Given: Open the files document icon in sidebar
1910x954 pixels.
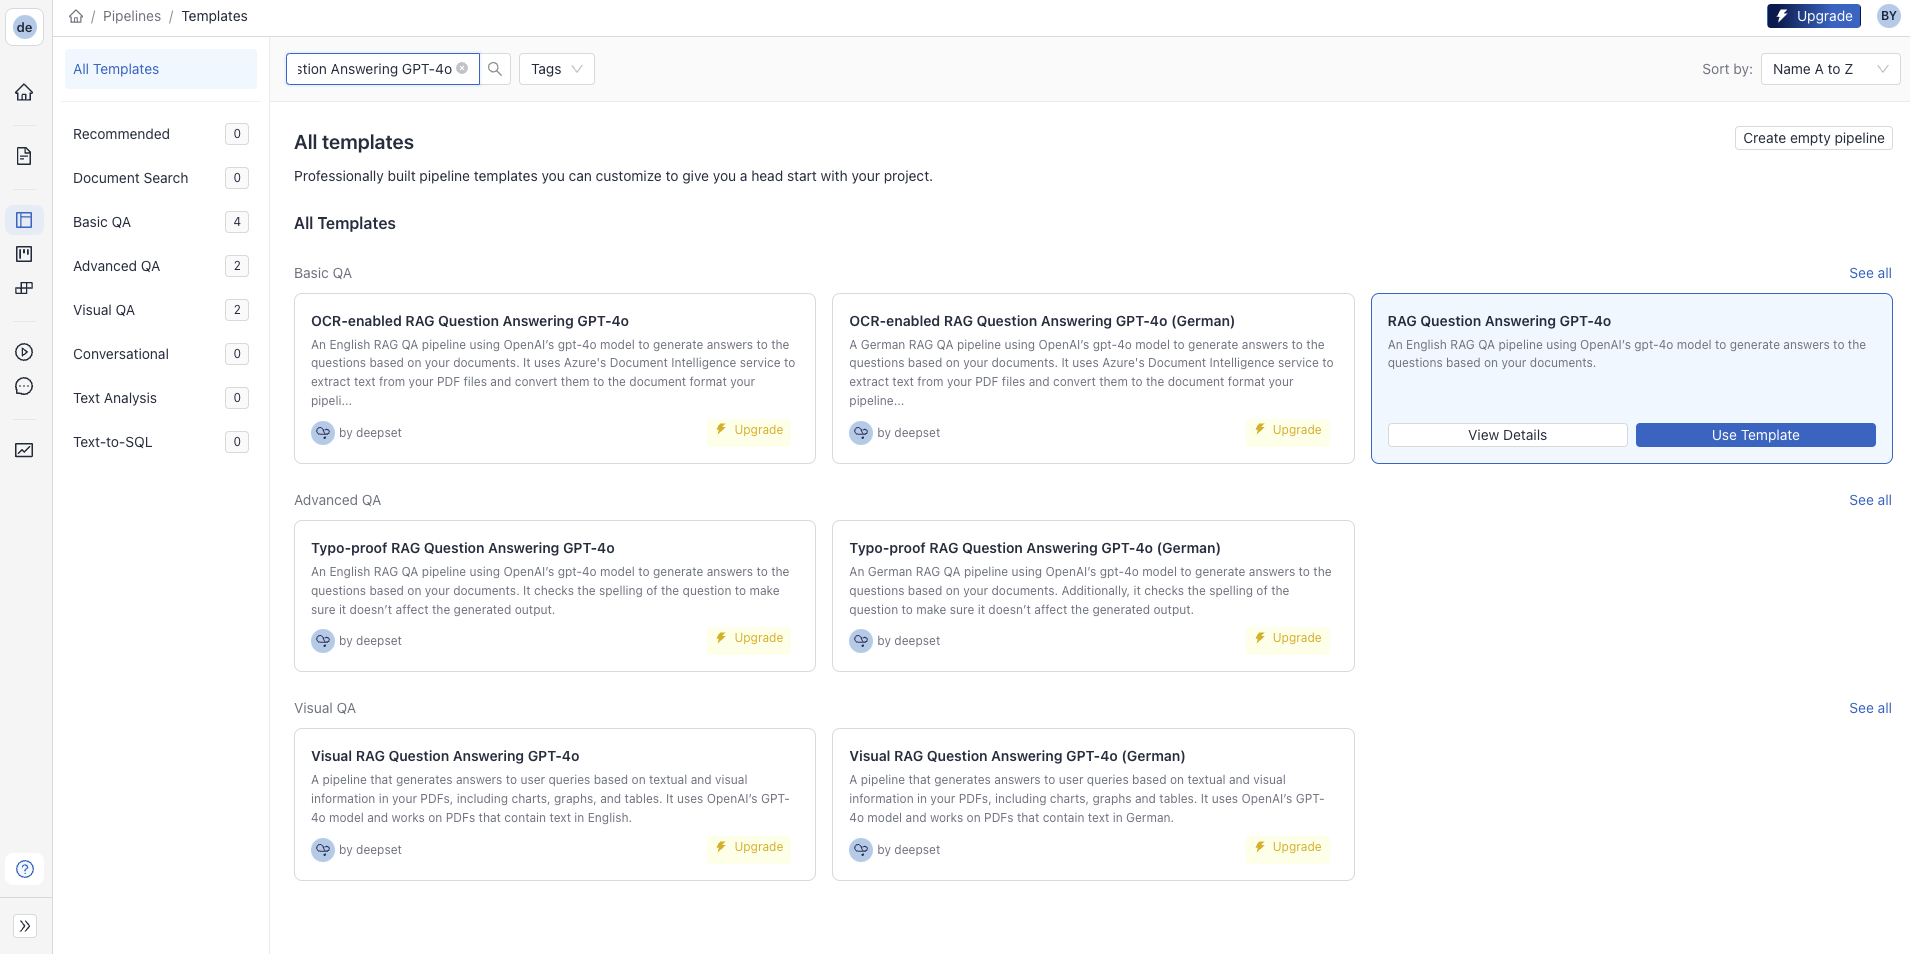Looking at the screenshot, I should [x=24, y=156].
